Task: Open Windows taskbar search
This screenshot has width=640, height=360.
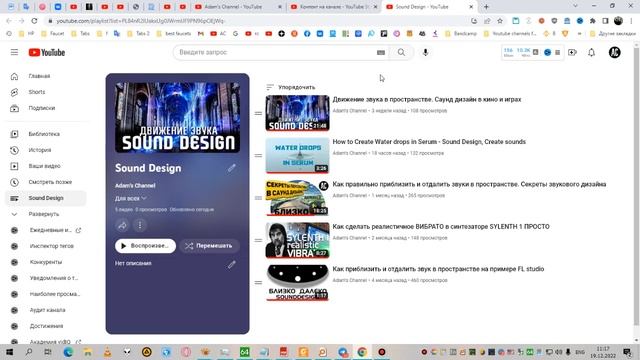Action: point(28,351)
